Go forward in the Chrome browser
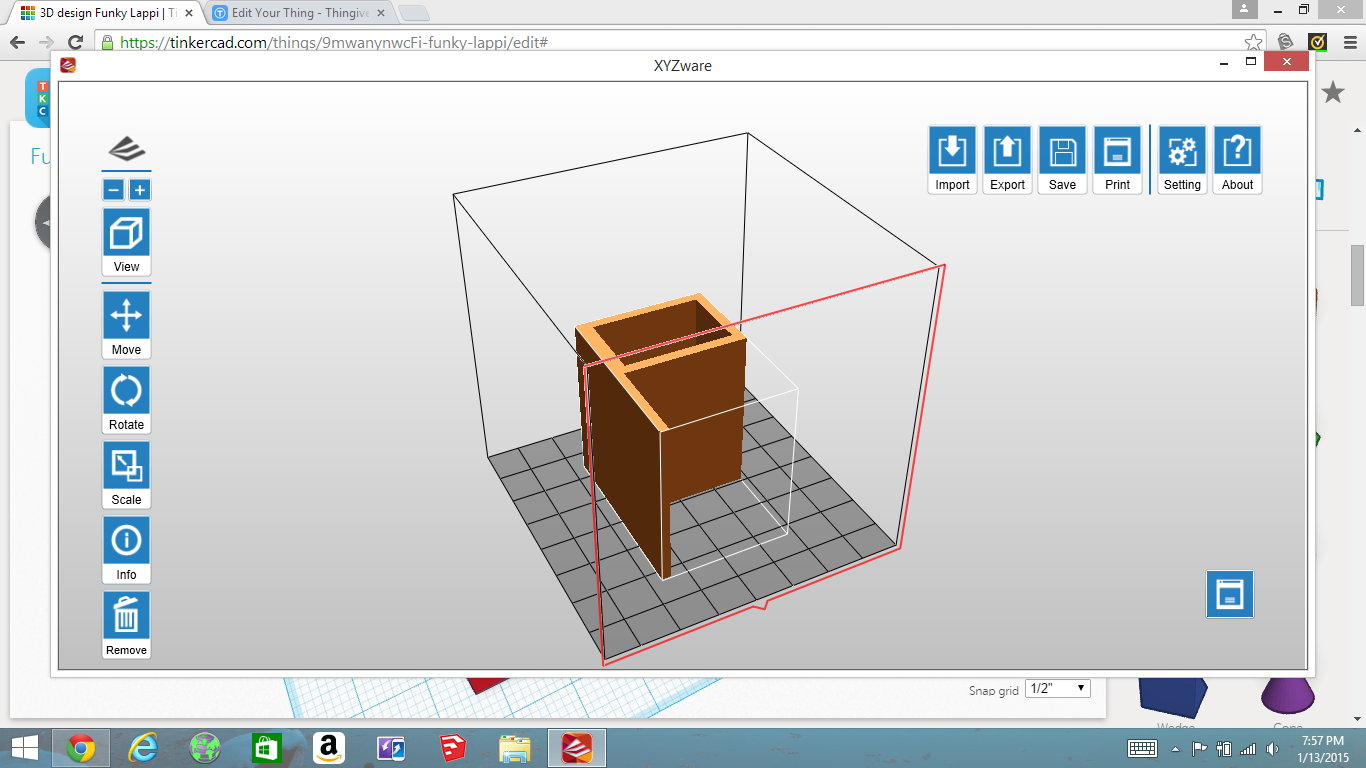Screen dimensions: 1366x768 click(x=46, y=42)
